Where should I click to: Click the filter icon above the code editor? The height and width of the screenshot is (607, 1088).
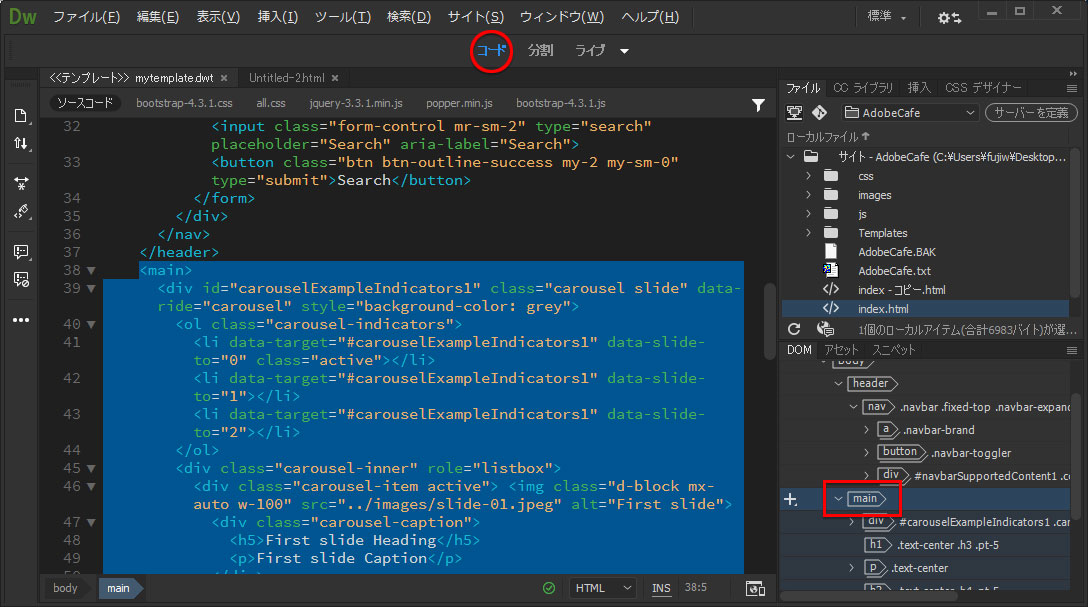pyautogui.click(x=758, y=104)
